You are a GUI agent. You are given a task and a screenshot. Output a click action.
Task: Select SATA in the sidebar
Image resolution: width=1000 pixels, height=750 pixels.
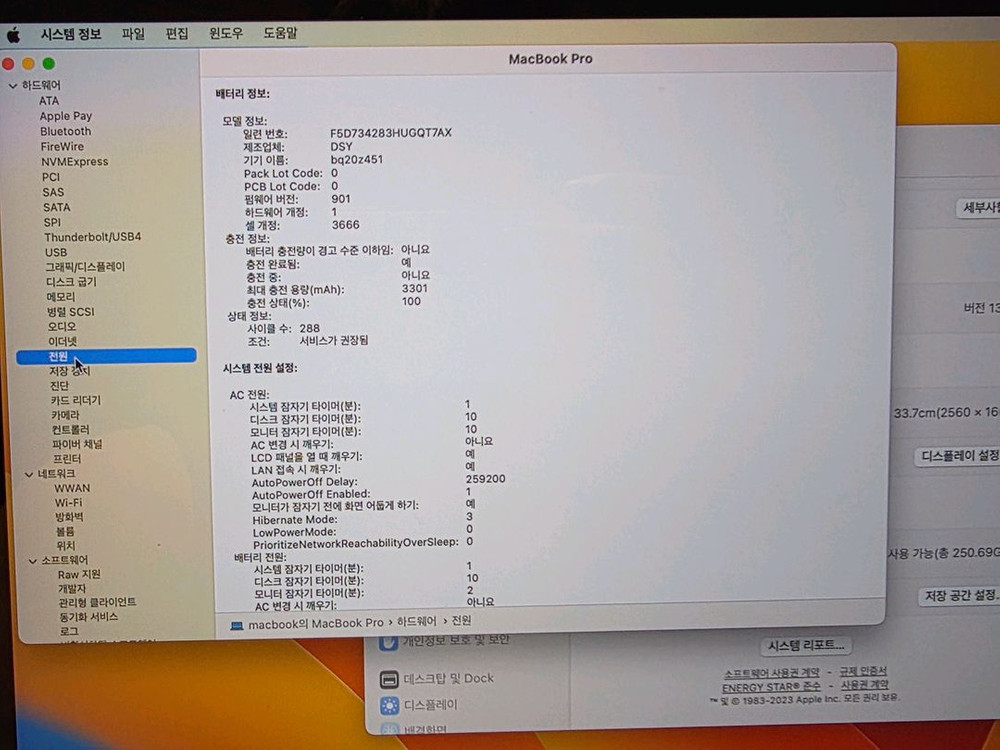[57, 207]
